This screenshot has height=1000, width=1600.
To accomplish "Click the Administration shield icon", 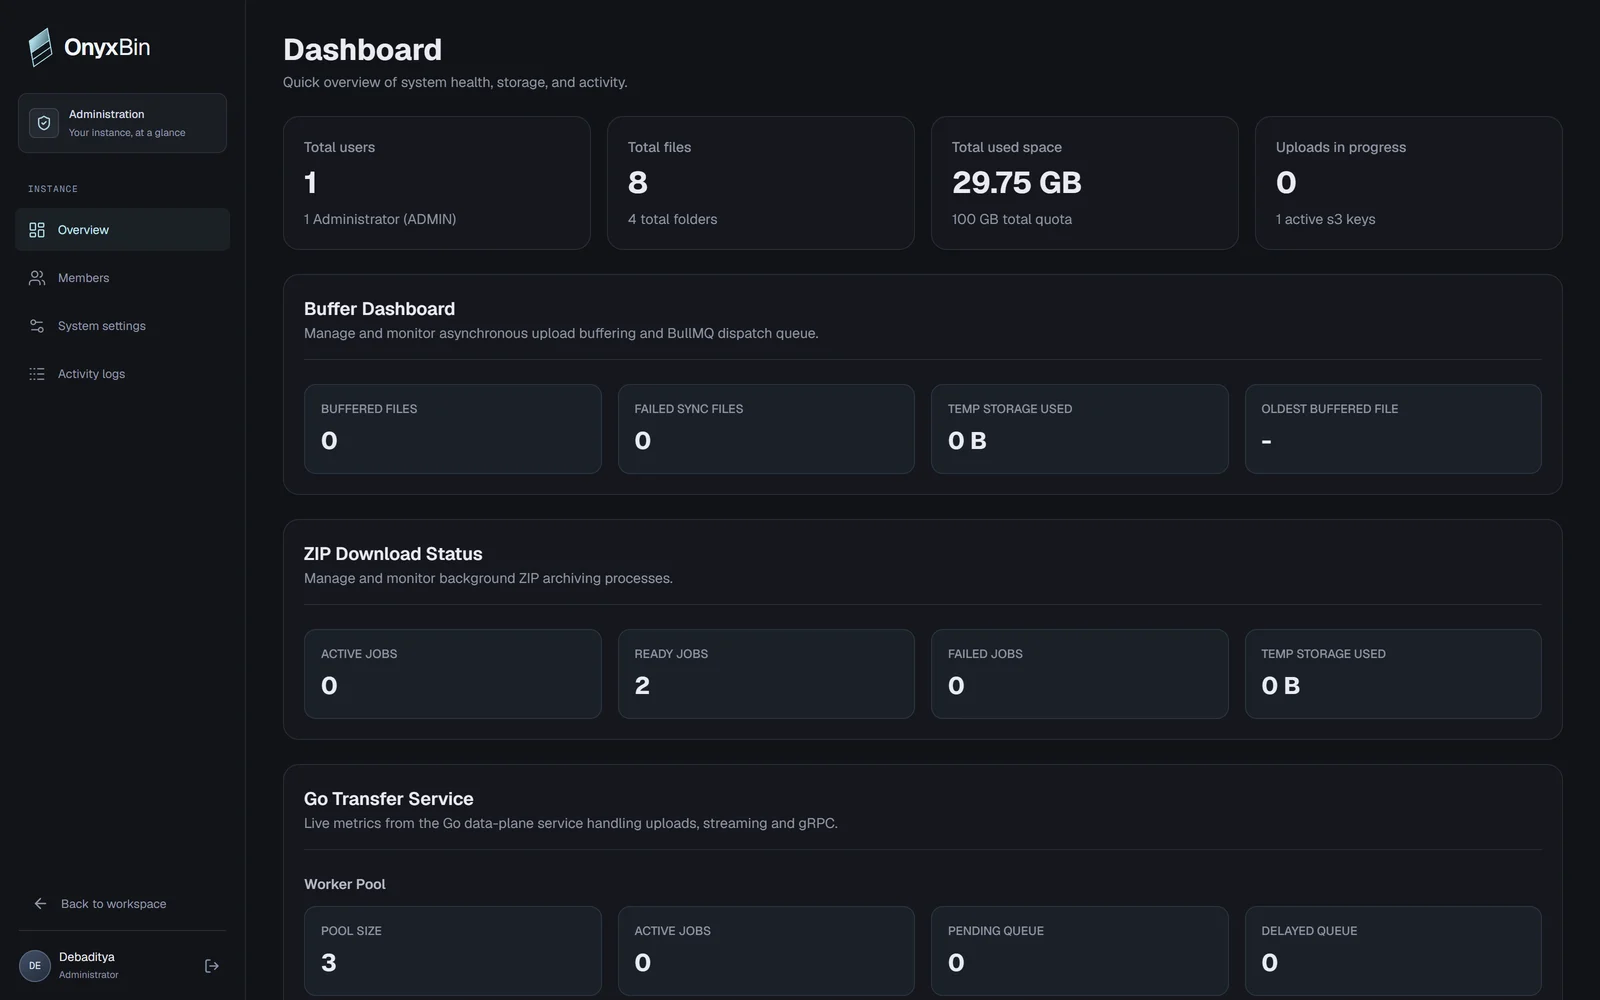I will pyautogui.click(x=44, y=123).
